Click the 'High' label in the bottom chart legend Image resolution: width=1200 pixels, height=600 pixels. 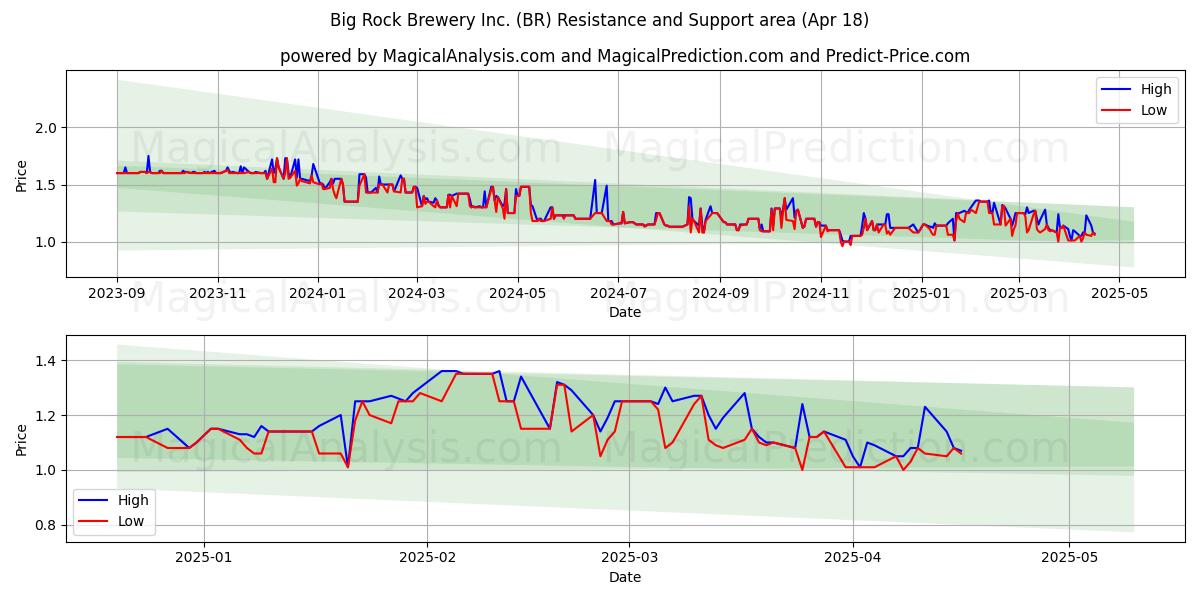[133, 500]
